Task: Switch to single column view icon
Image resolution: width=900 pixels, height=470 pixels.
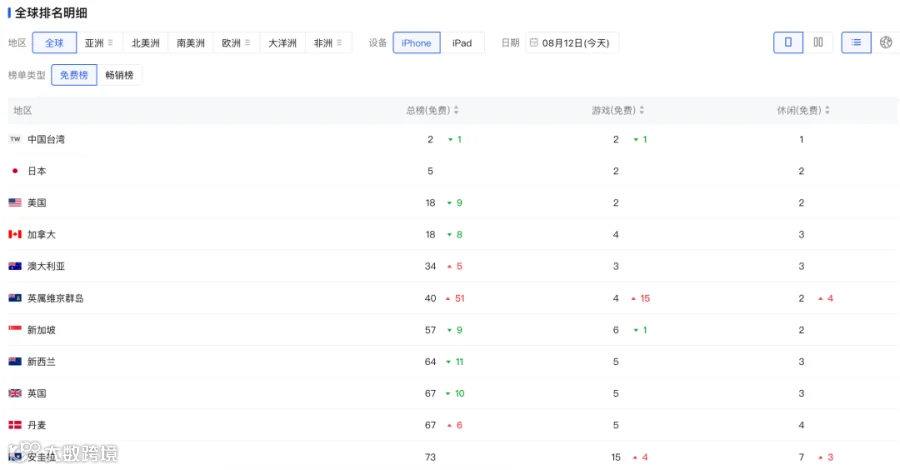Action: 788,42
